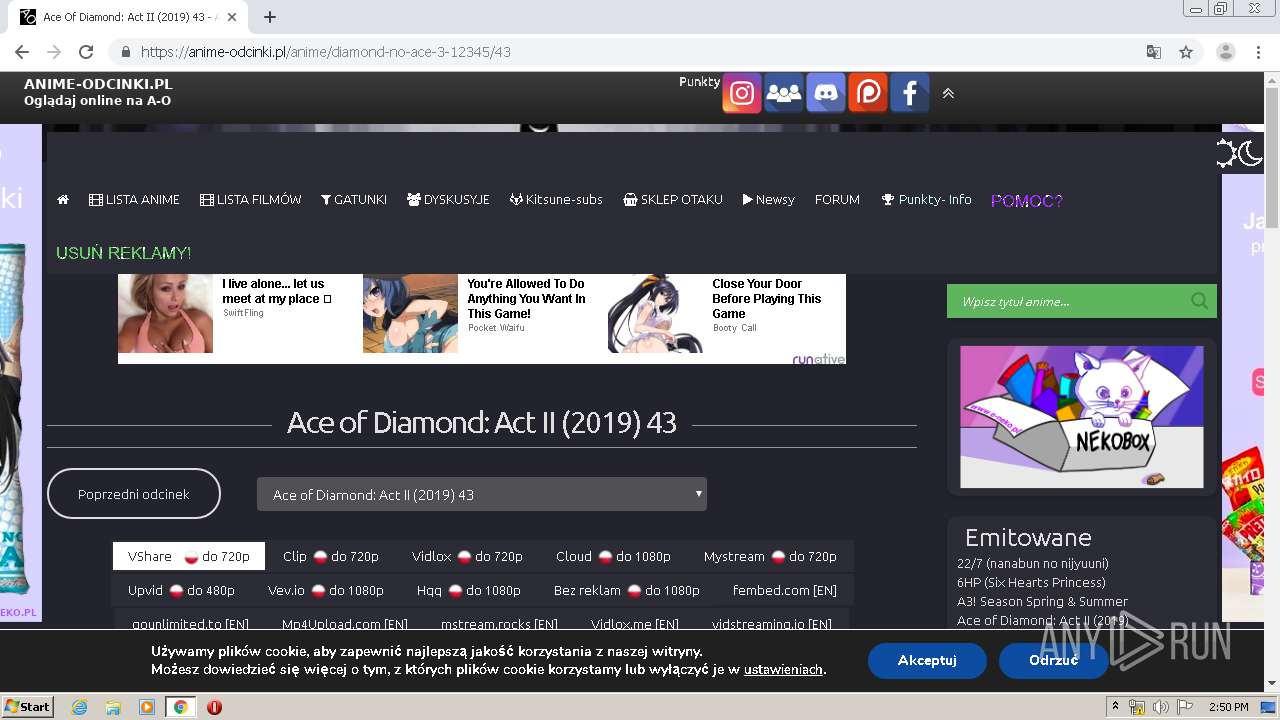Click 'I live alone' ad thumbnail
The height and width of the screenshot is (720, 1280).
(165, 313)
